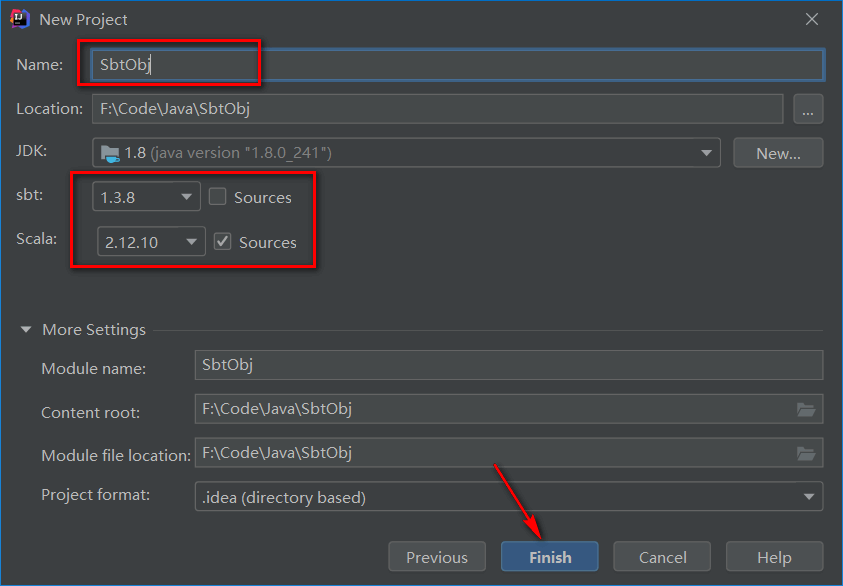Click the "..." browse button for Location
The image size is (843, 586).
pyautogui.click(x=808, y=109)
